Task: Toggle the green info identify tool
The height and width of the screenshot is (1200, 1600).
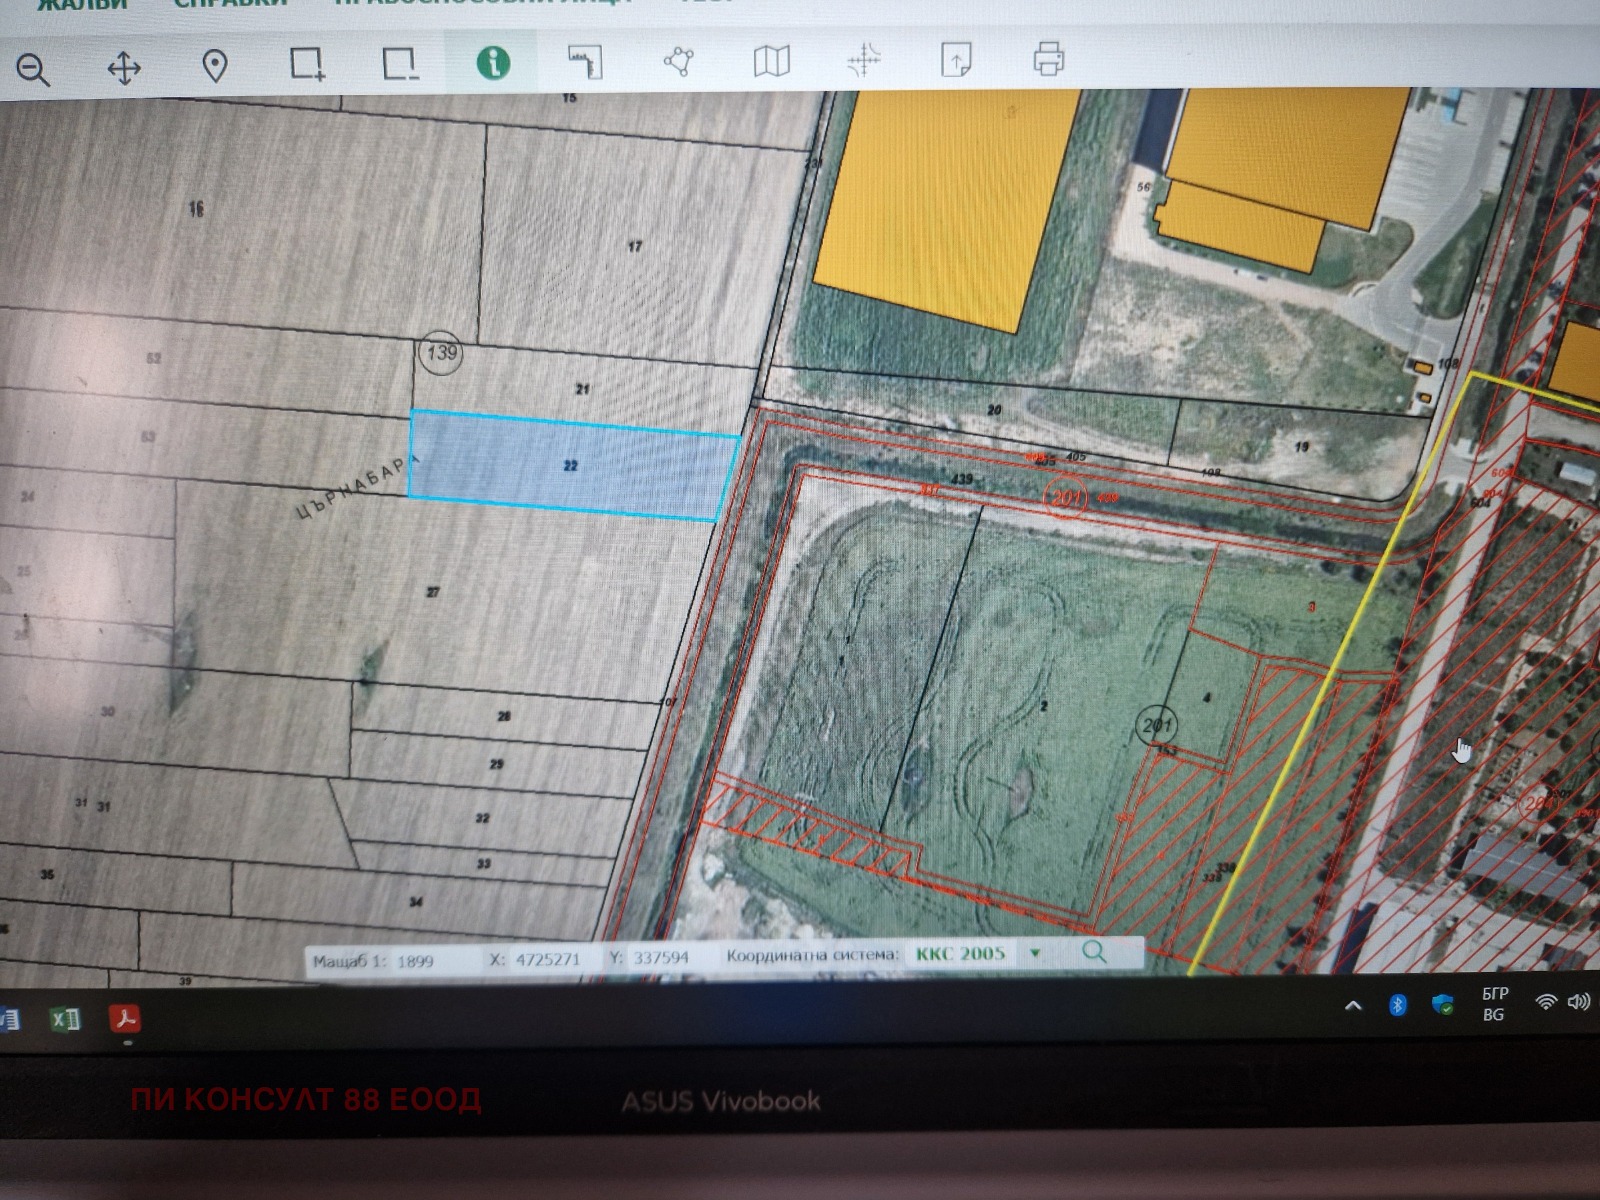Action: (x=492, y=63)
